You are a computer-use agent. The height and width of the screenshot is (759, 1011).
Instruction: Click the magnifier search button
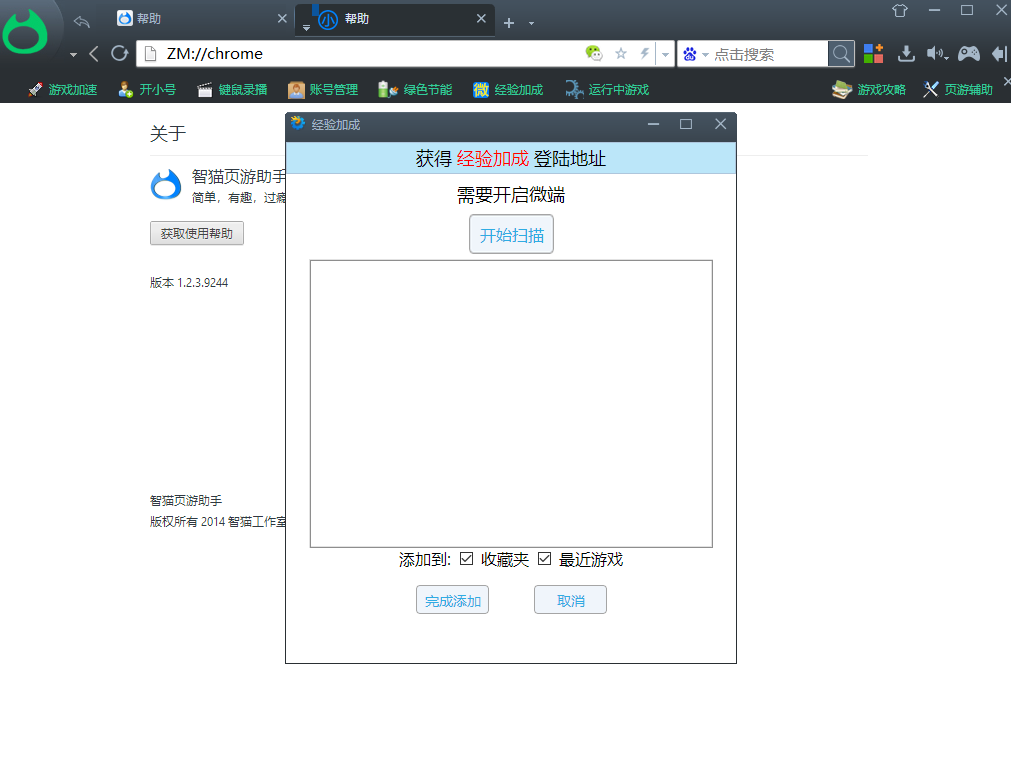click(x=841, y=54)
